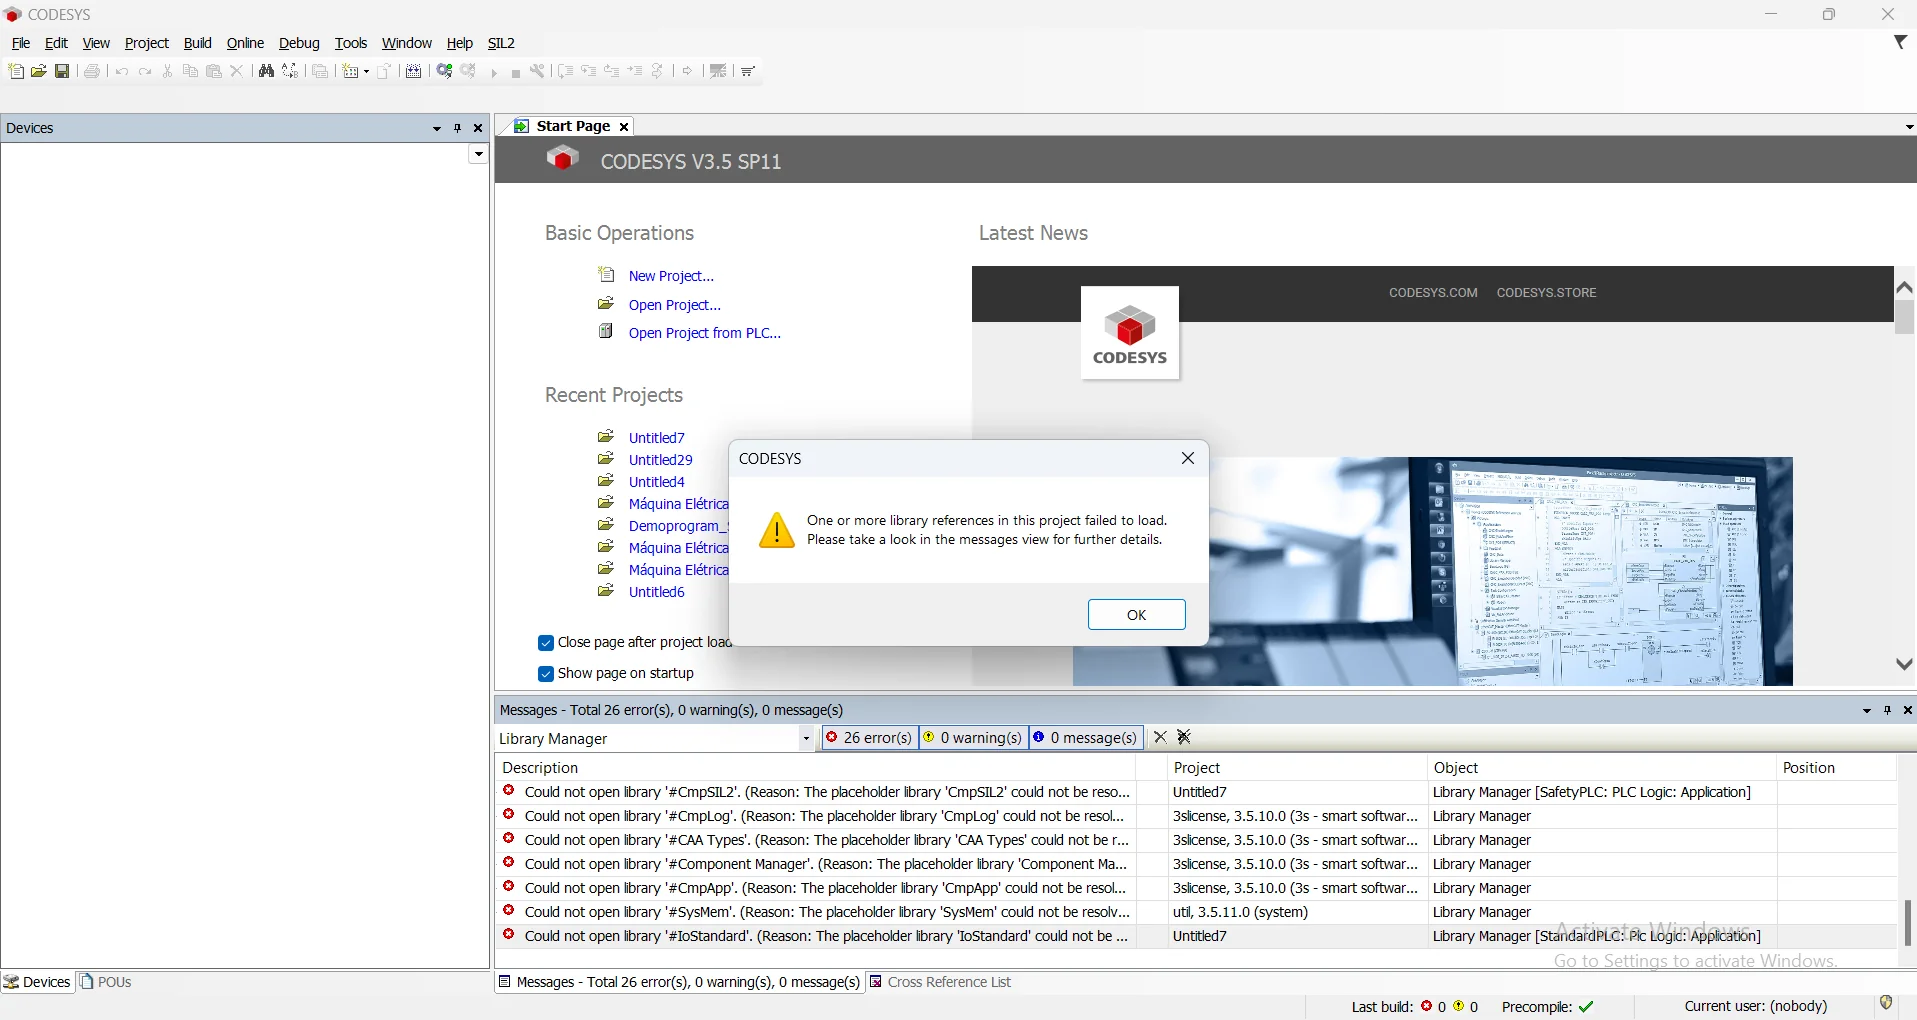Open the Project menu
The image size is (1917, 1020).
coord(146,43)
